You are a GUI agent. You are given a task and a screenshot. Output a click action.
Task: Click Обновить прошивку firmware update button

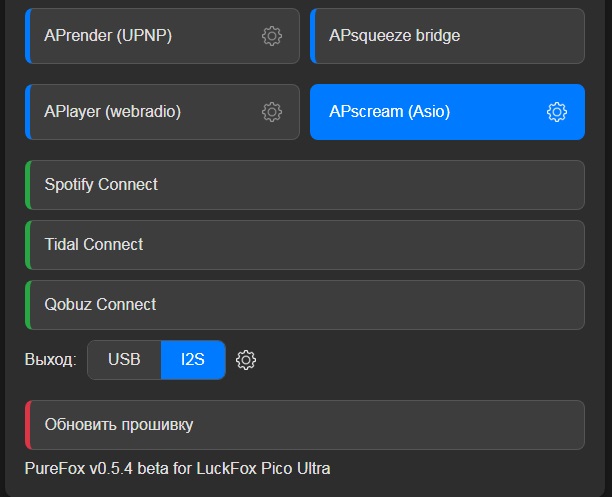305,425
